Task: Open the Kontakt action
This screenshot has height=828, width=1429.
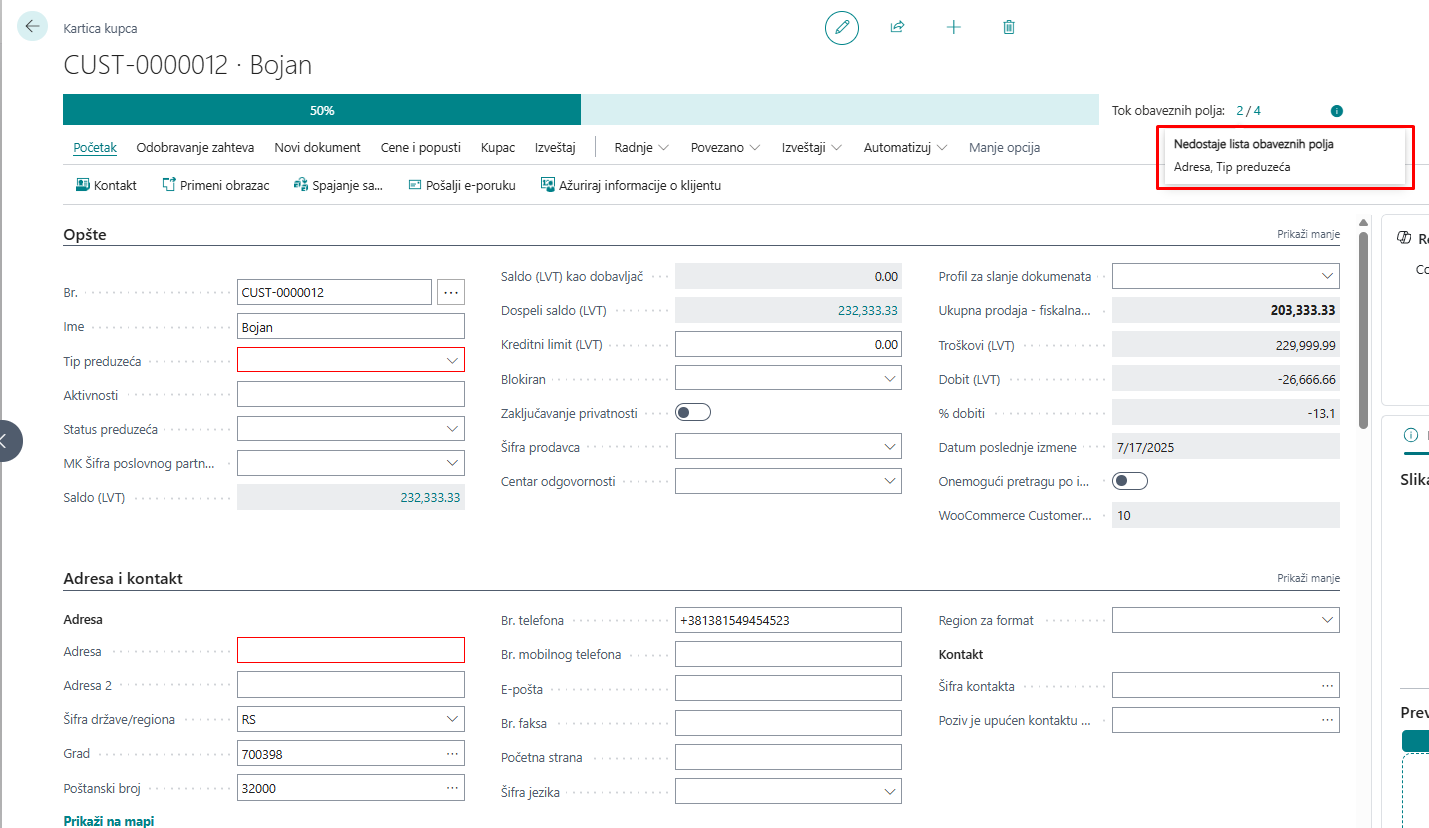Action: [x=106, y=185]
